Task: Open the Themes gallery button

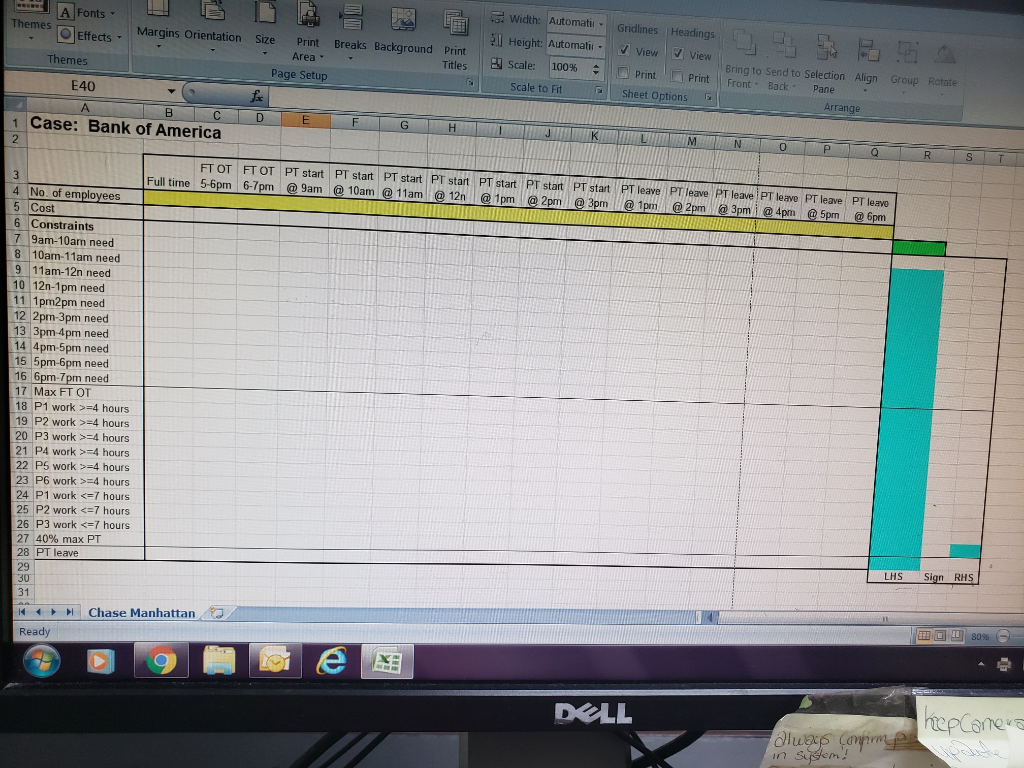Action: pos(30,23)
